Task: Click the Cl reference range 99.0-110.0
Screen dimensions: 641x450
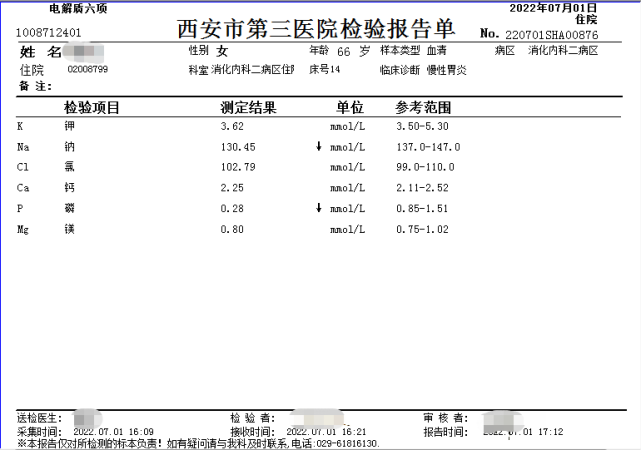Action: tap(425, 167)
